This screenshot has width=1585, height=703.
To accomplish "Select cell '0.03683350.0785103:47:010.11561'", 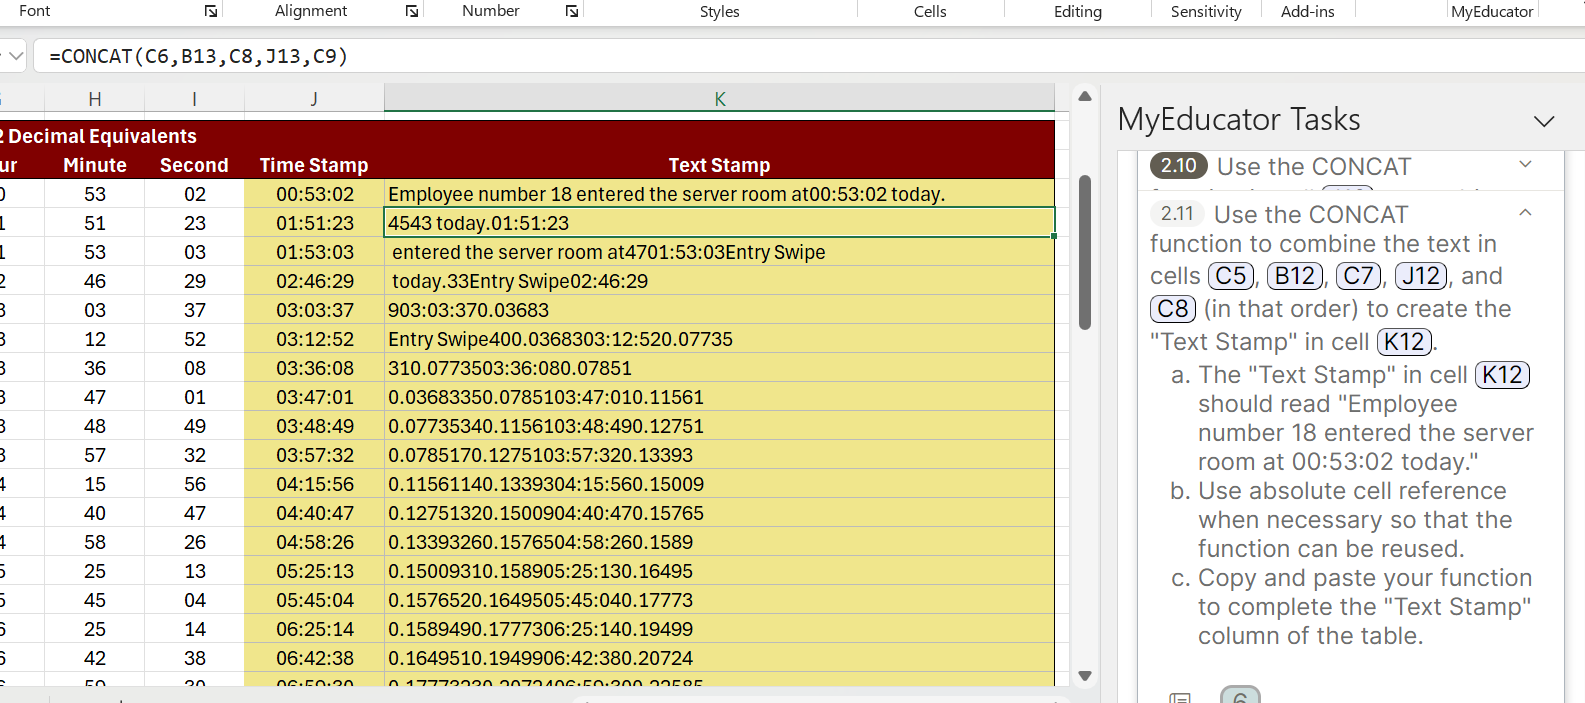I will point(720,397).
